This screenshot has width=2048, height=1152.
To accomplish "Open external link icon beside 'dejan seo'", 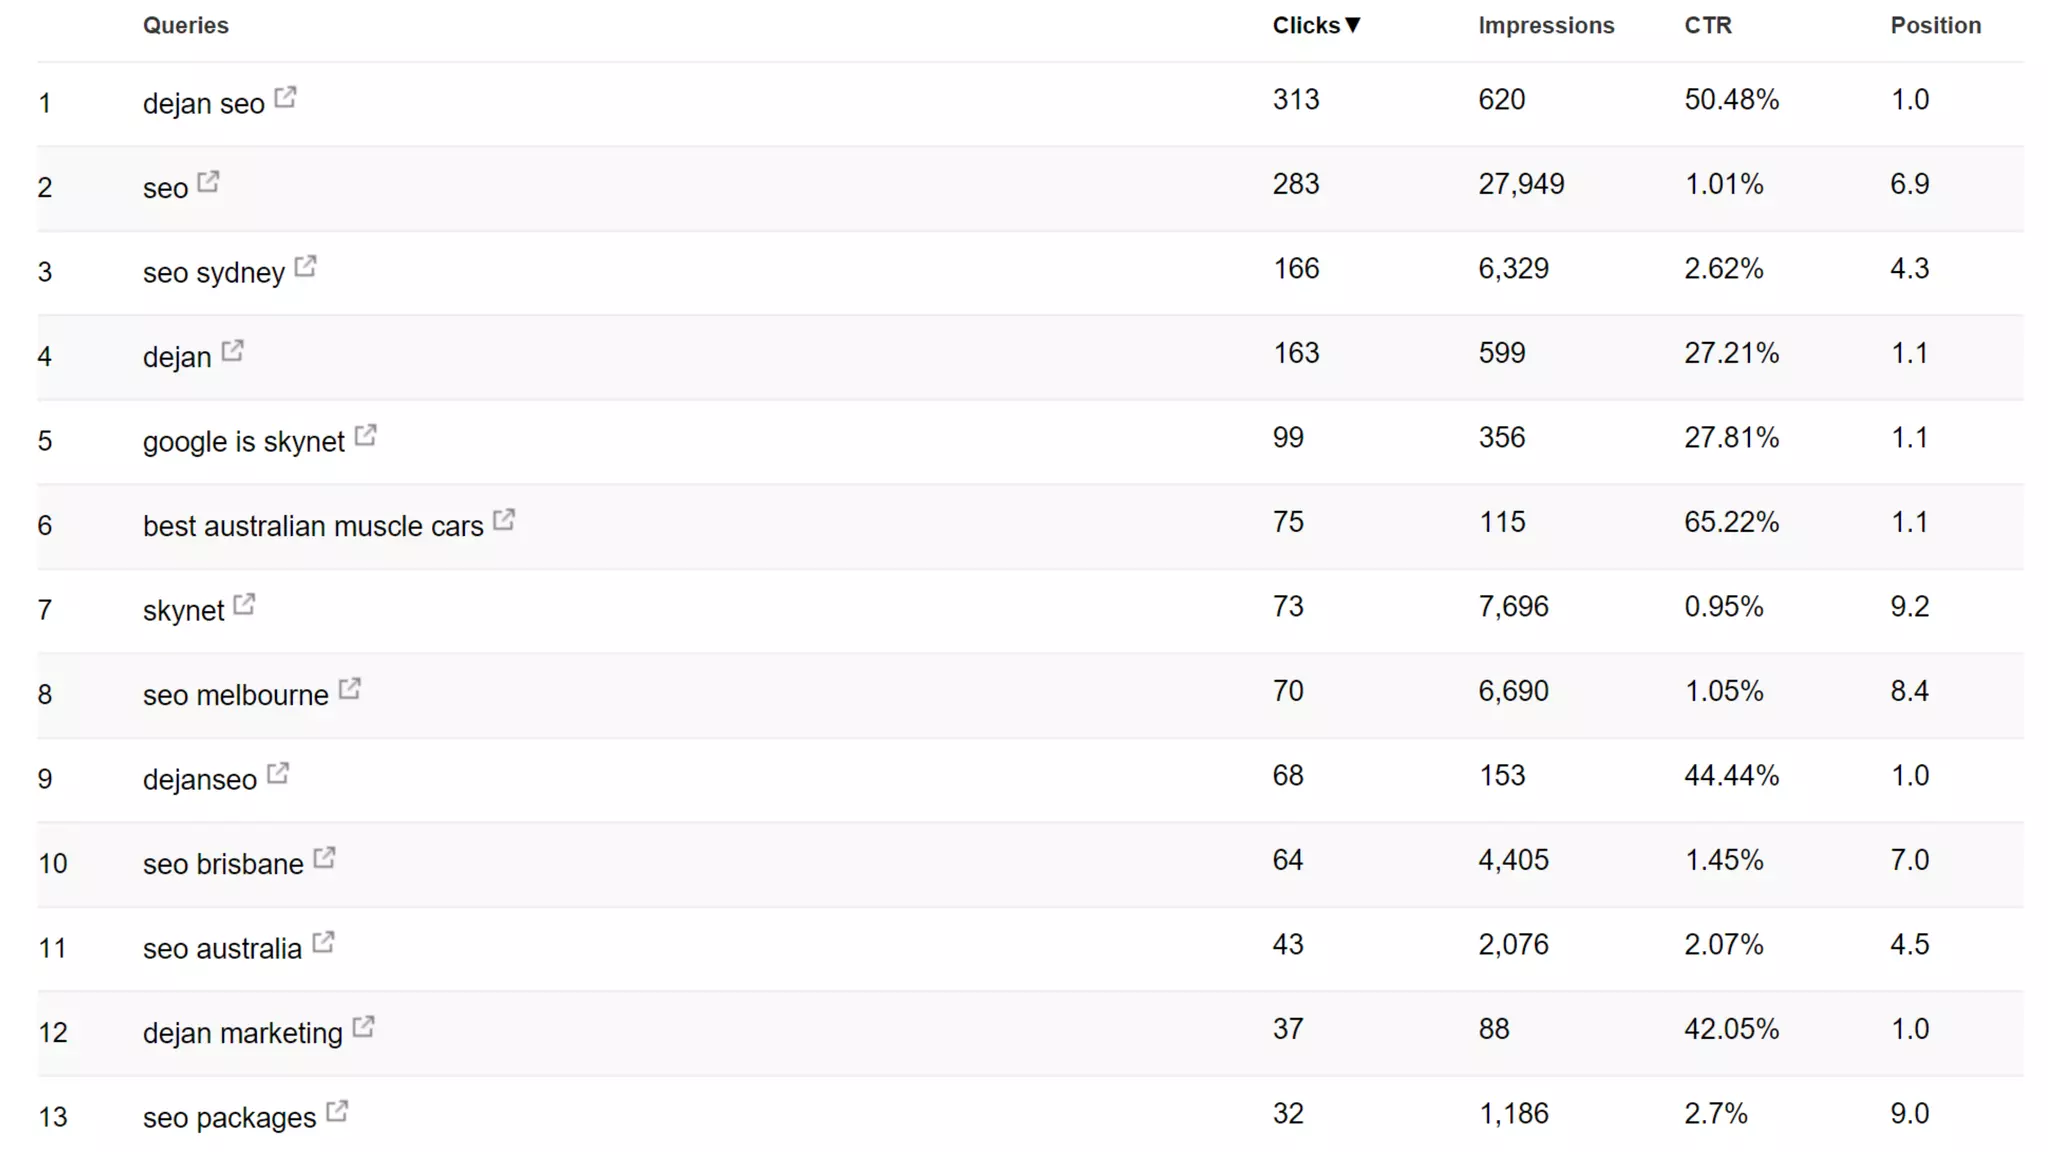I will coord(286,97).
